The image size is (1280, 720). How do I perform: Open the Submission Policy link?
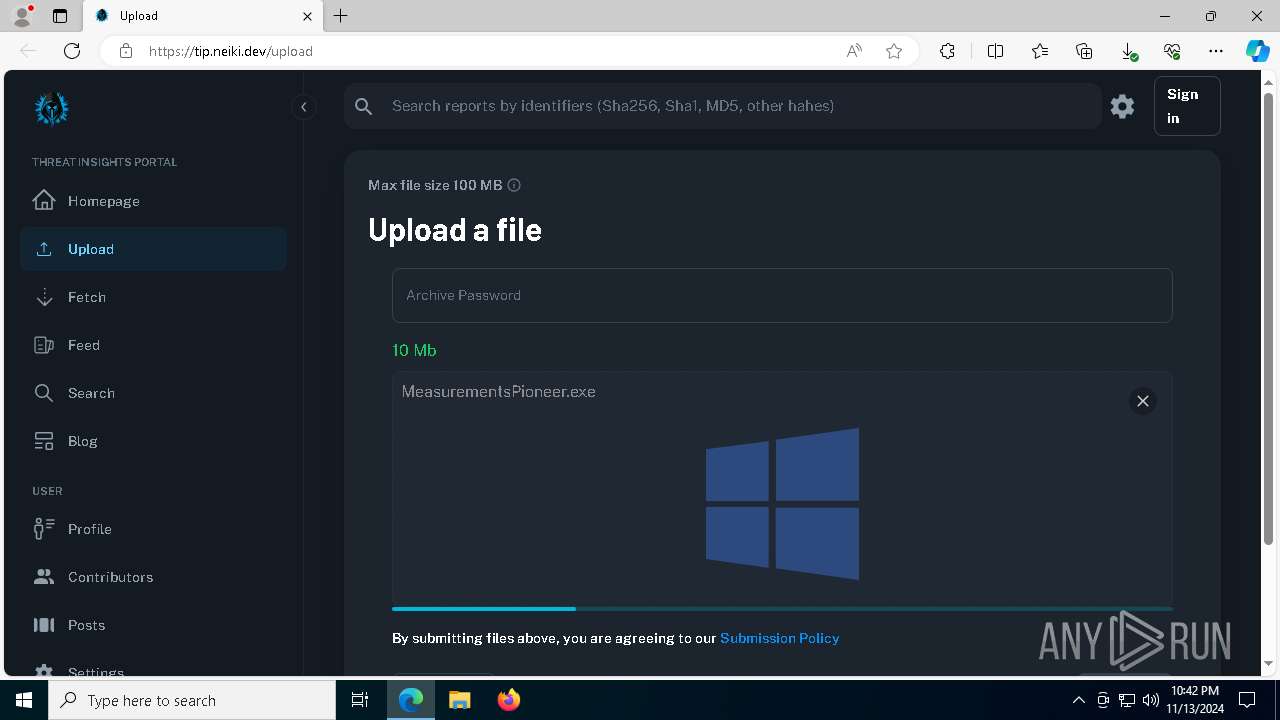pyautogui.click(x=779, y=638)
